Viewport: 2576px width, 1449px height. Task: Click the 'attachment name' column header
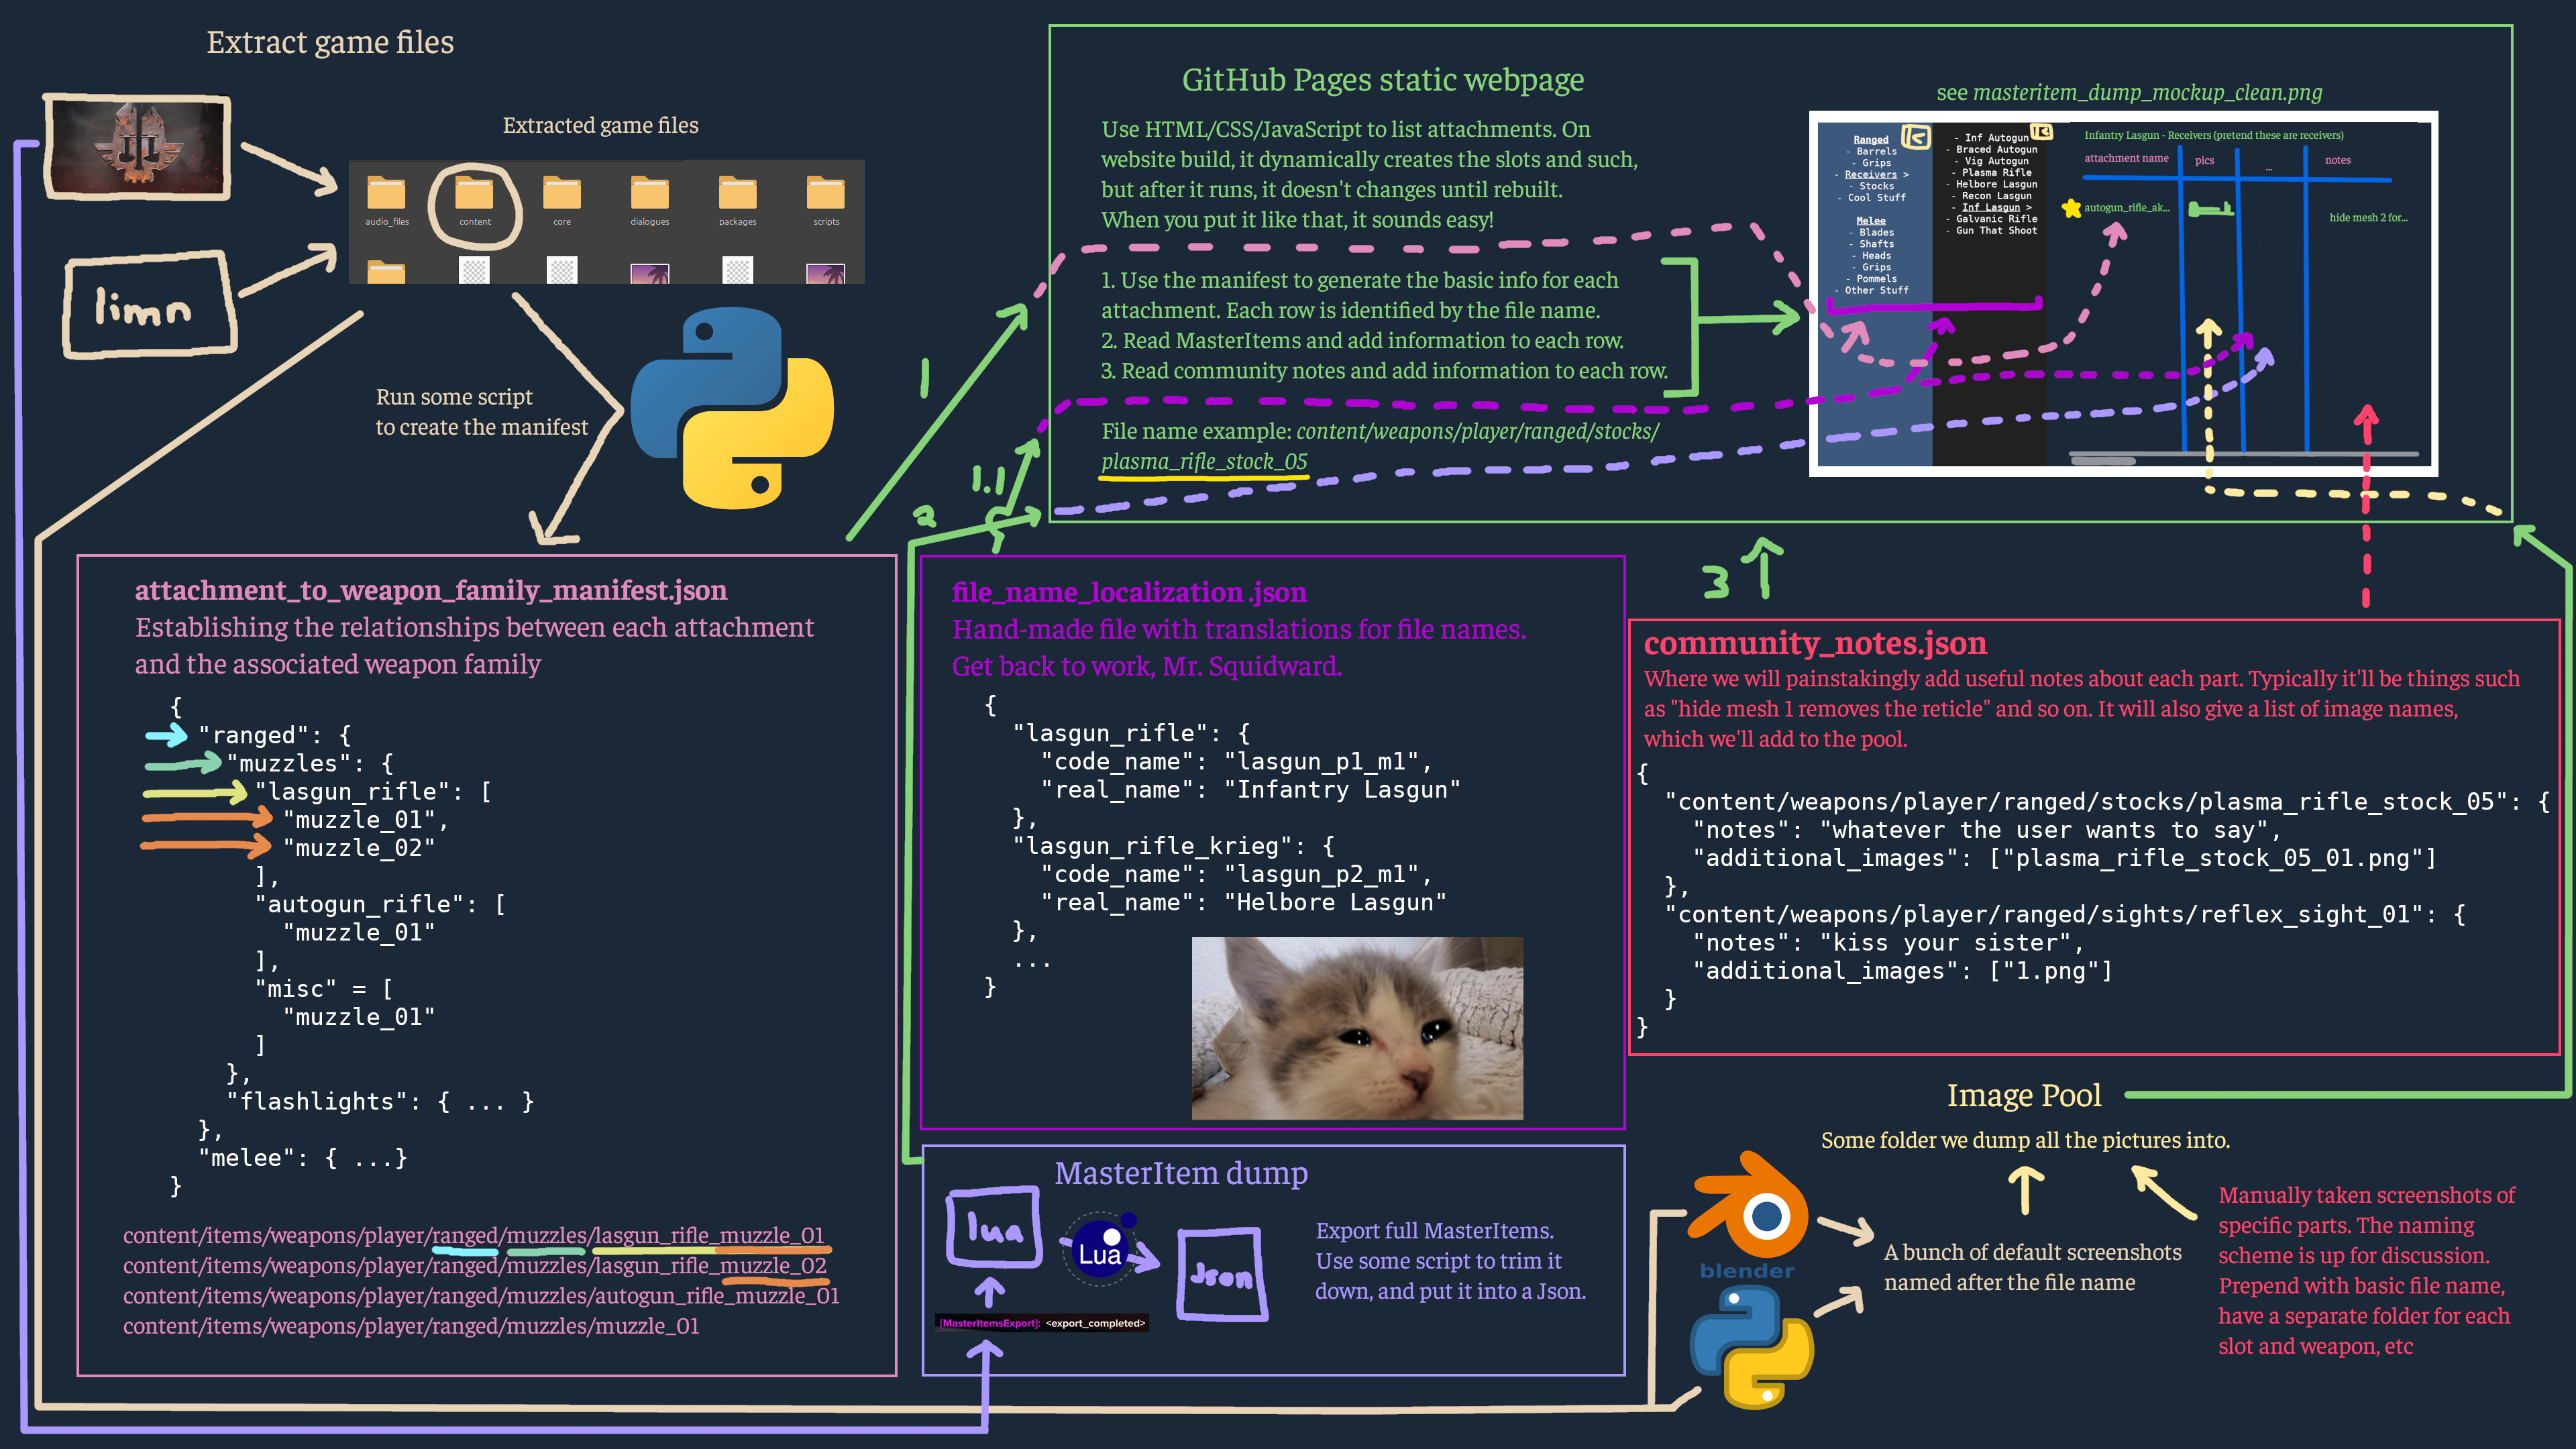click(2127, 158)
